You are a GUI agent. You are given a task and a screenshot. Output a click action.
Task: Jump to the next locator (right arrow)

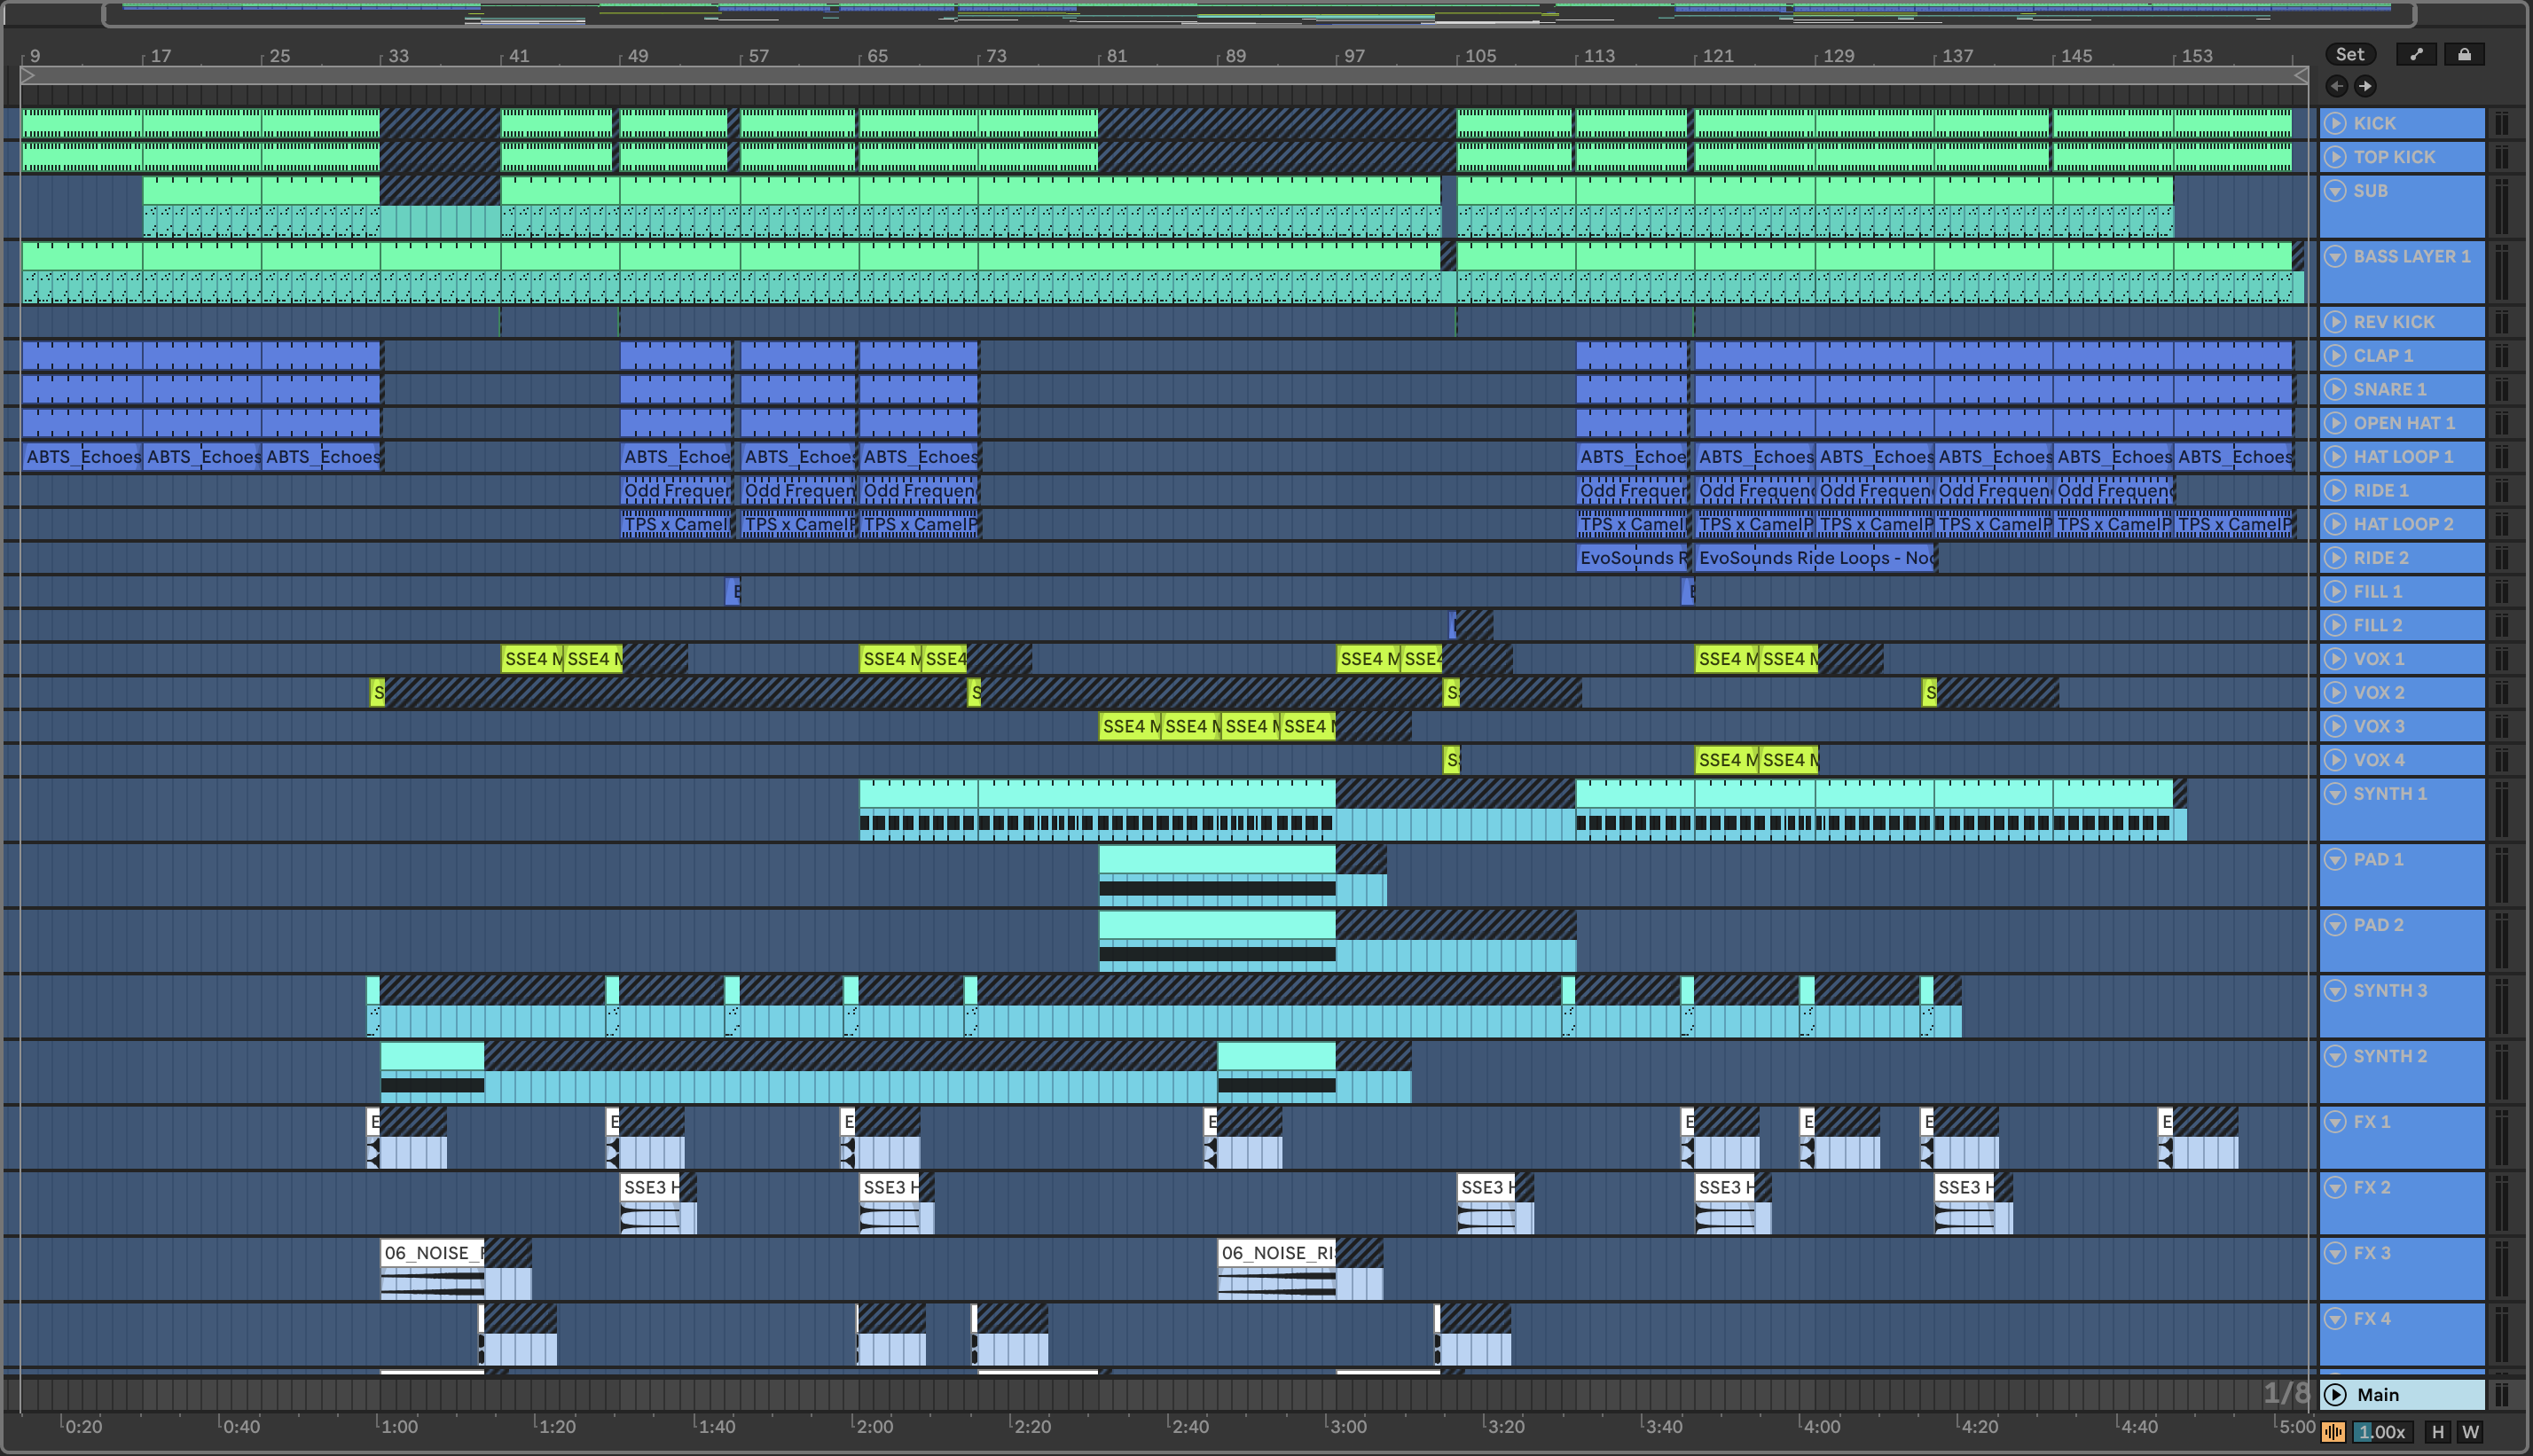point(2365,86)
